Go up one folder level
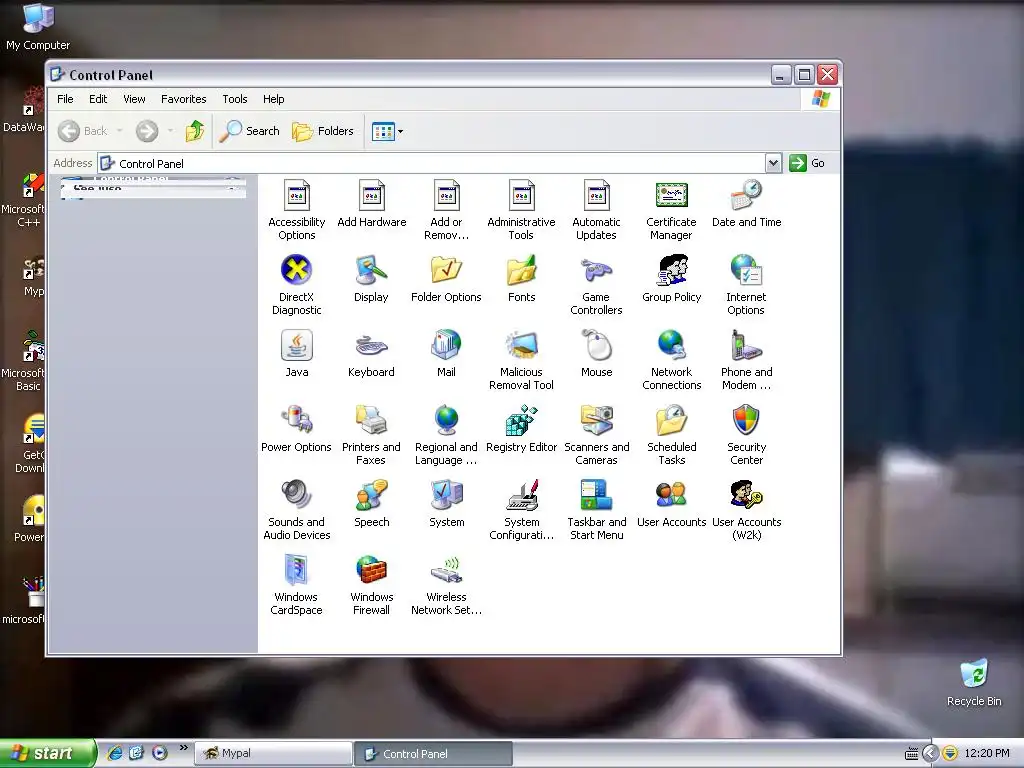The image size is (1024, 768). (195, 131)
